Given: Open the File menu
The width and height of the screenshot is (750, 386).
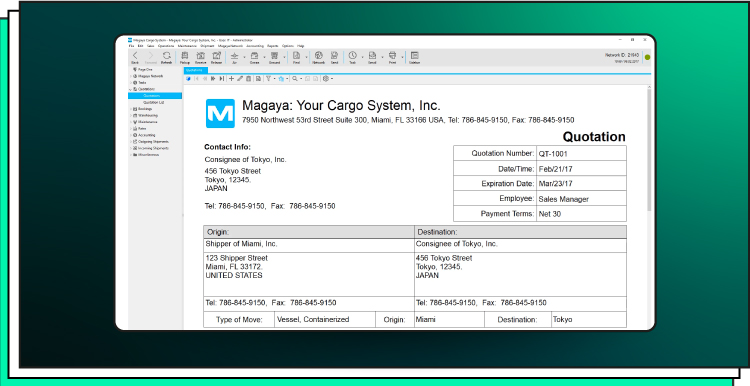Looking at the screenshot, I should 131,46.
